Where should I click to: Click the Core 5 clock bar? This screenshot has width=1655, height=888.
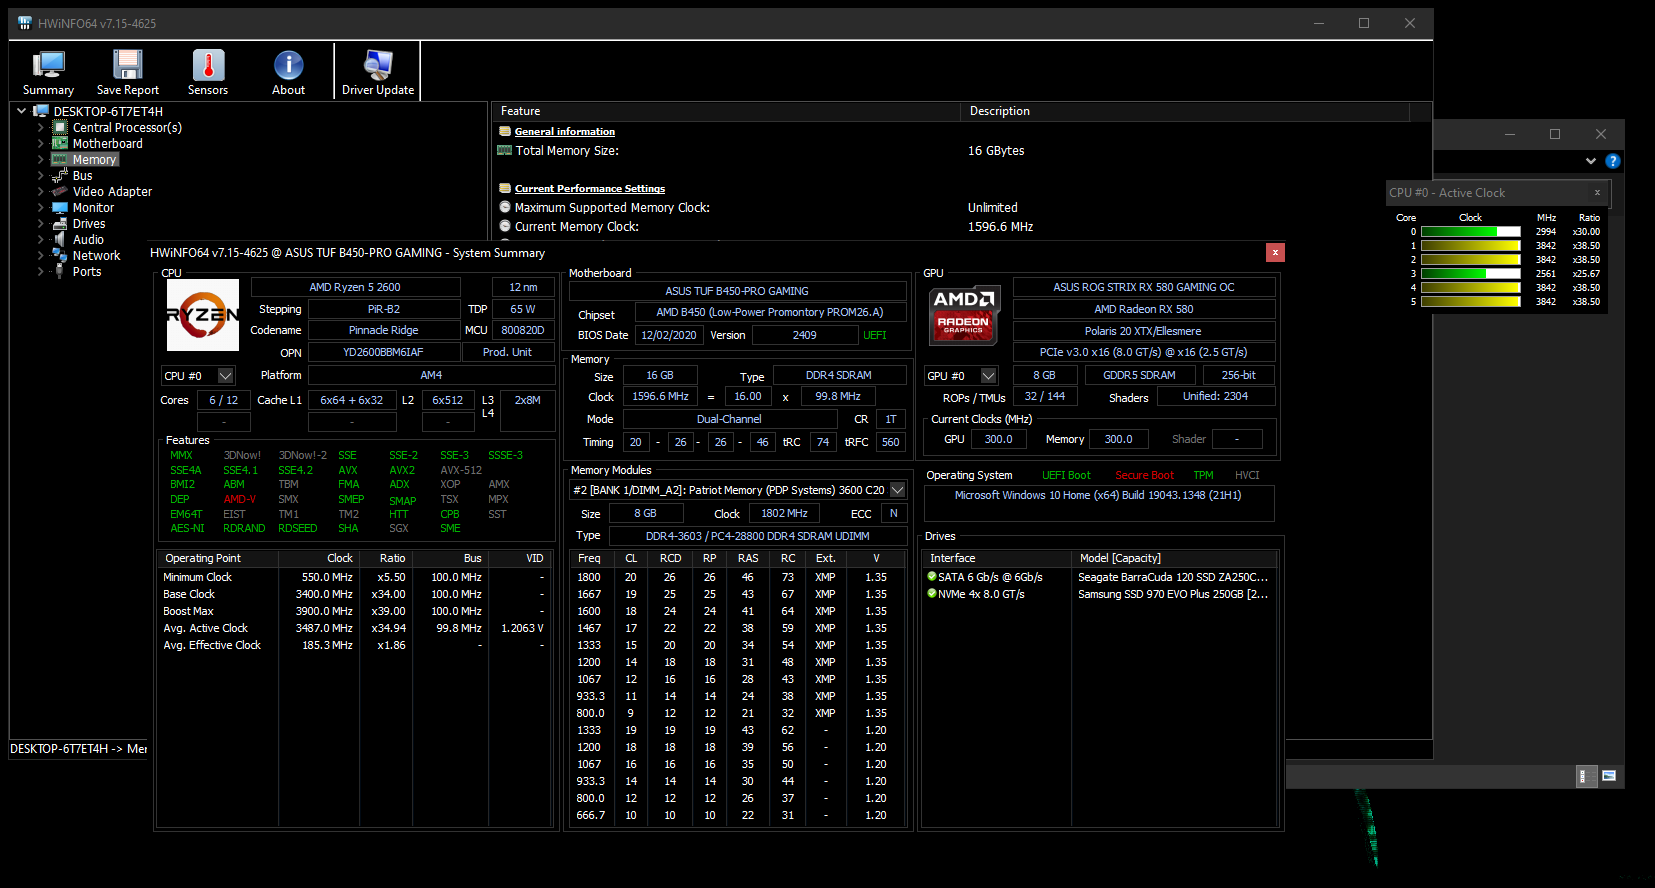pyautogui.click(x=1470, y=301)
